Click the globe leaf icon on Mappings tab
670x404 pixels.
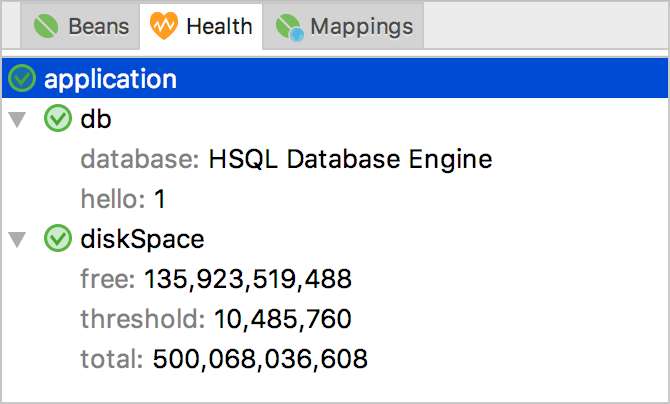pos(289,26)
